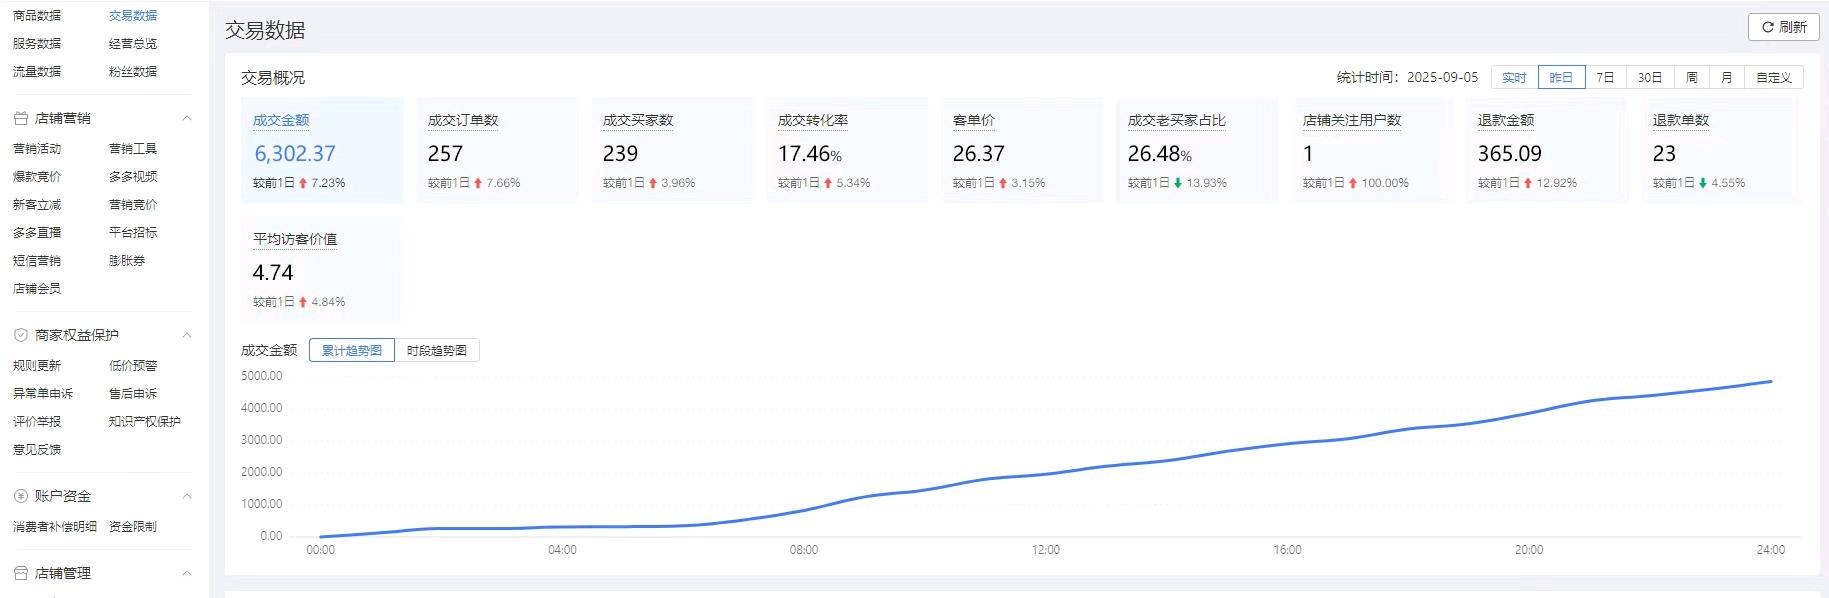Select the 昨日 time range

[x=1561, y=77]
